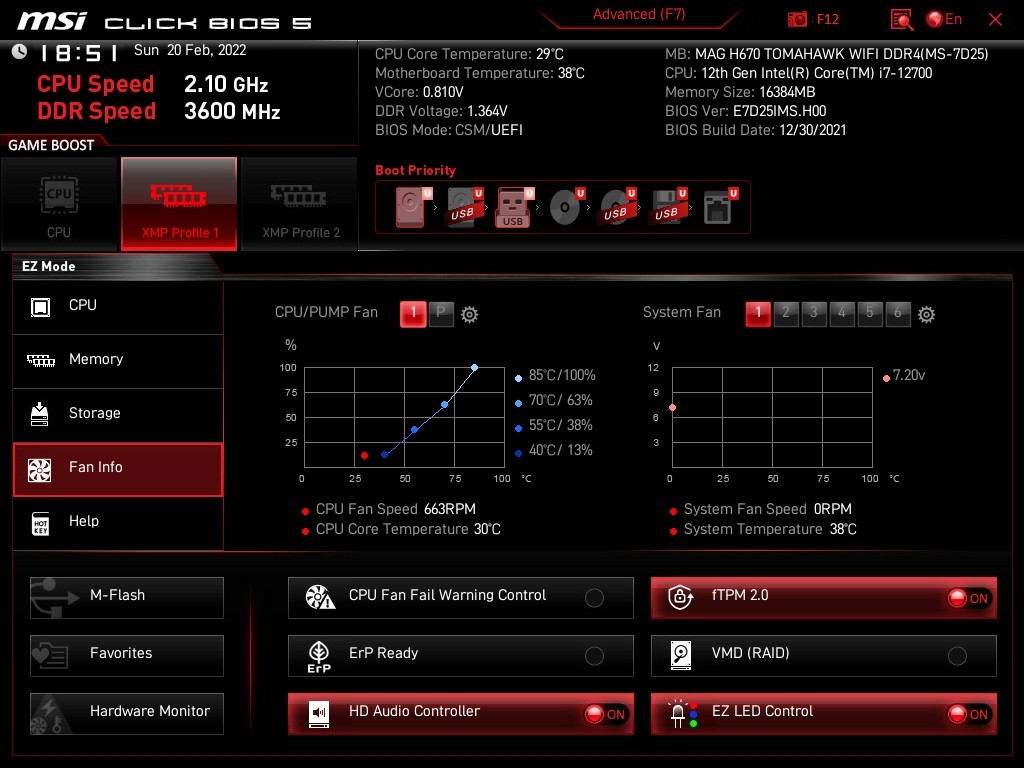
Task: Select the network boot device icon
Action: coord(720,207)
